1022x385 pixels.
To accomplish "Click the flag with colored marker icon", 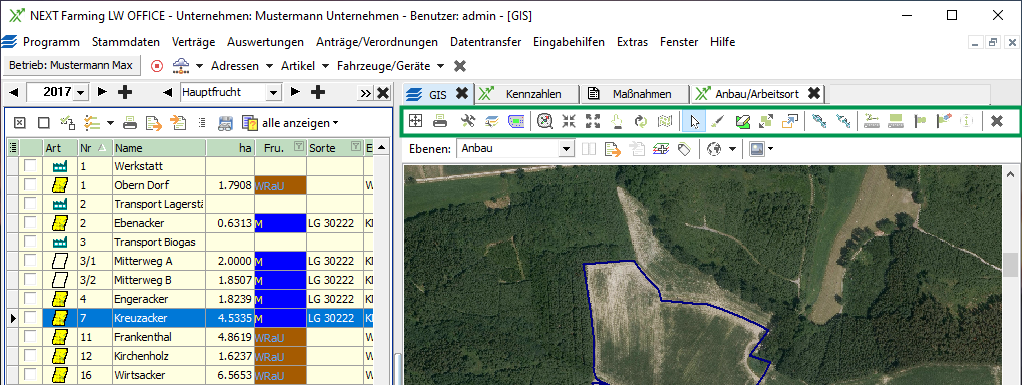I will (944, 121).
